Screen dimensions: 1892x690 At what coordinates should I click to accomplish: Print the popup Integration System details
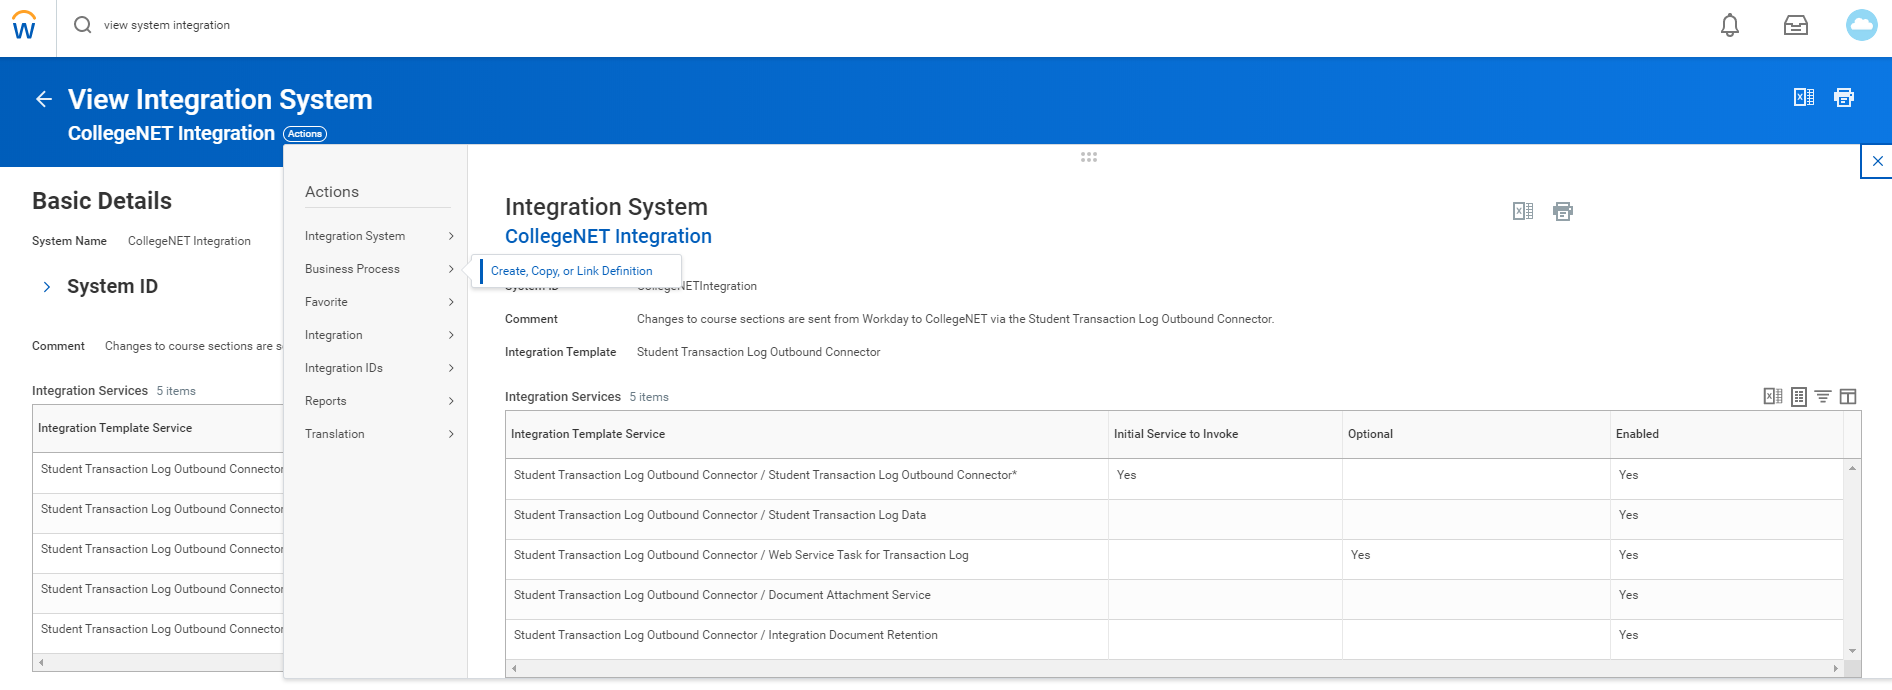(x=1563, y=211)
